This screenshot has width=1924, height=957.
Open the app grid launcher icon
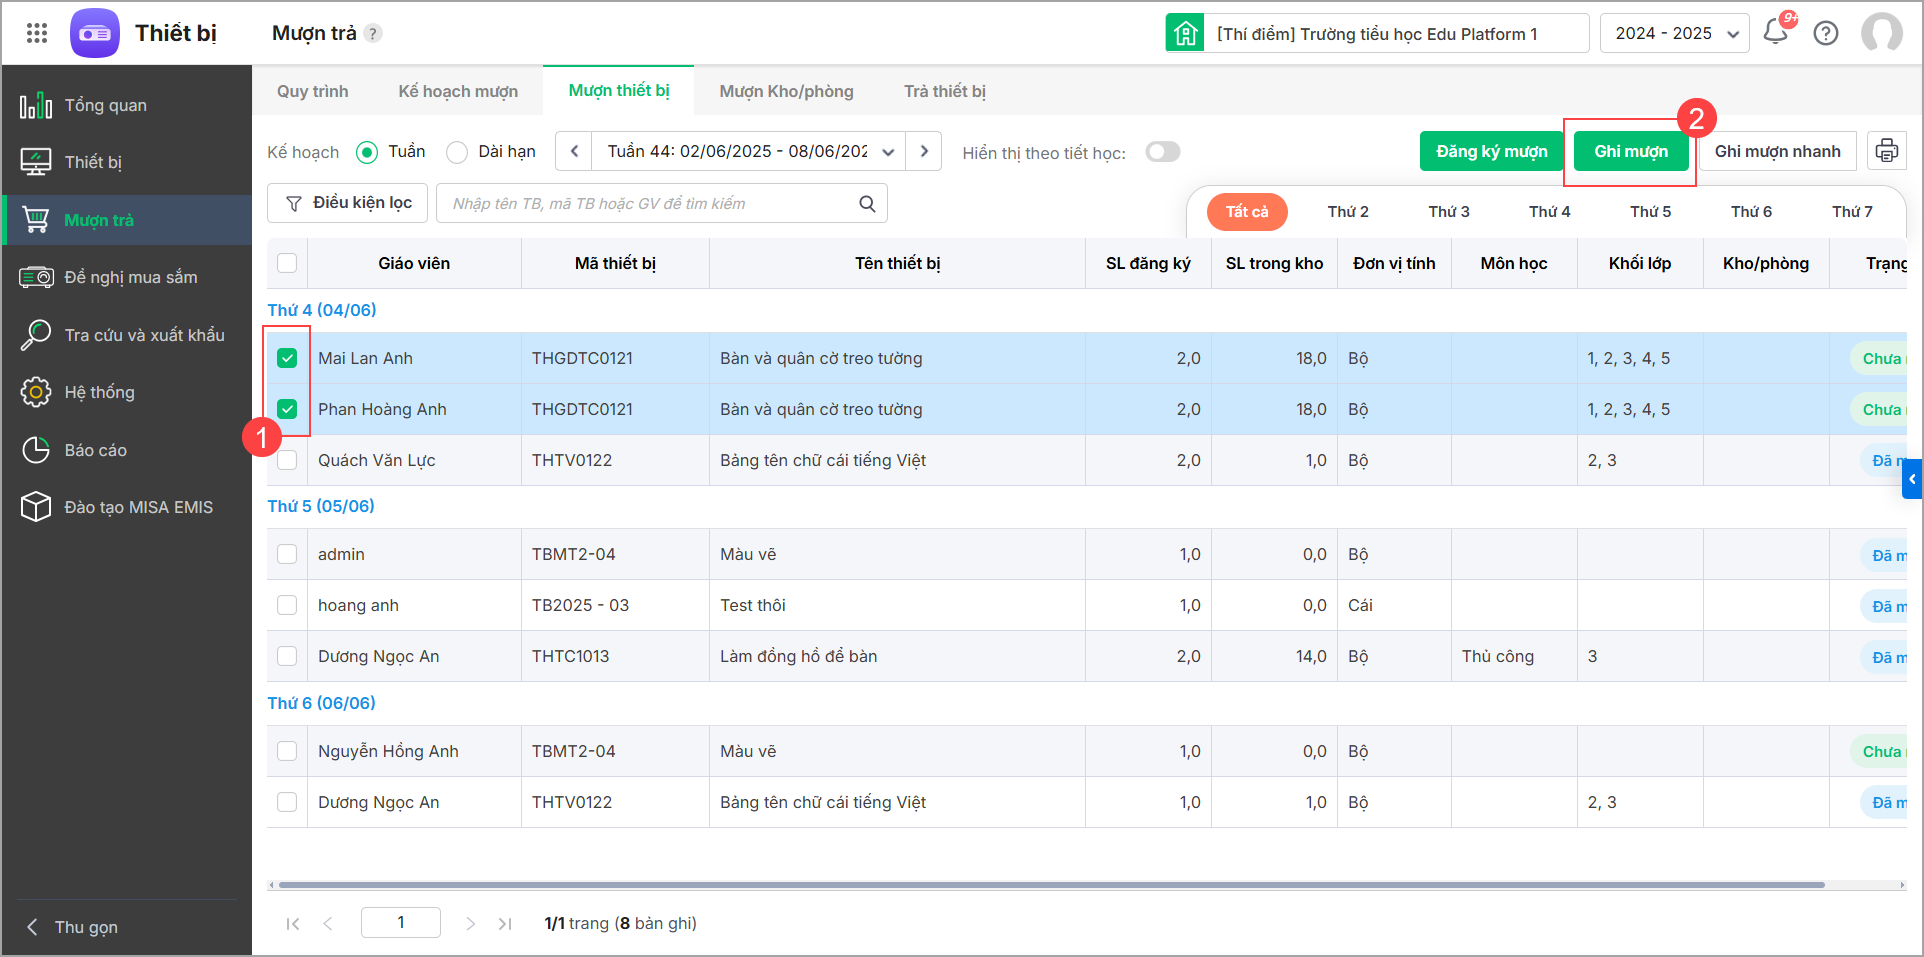37,33
